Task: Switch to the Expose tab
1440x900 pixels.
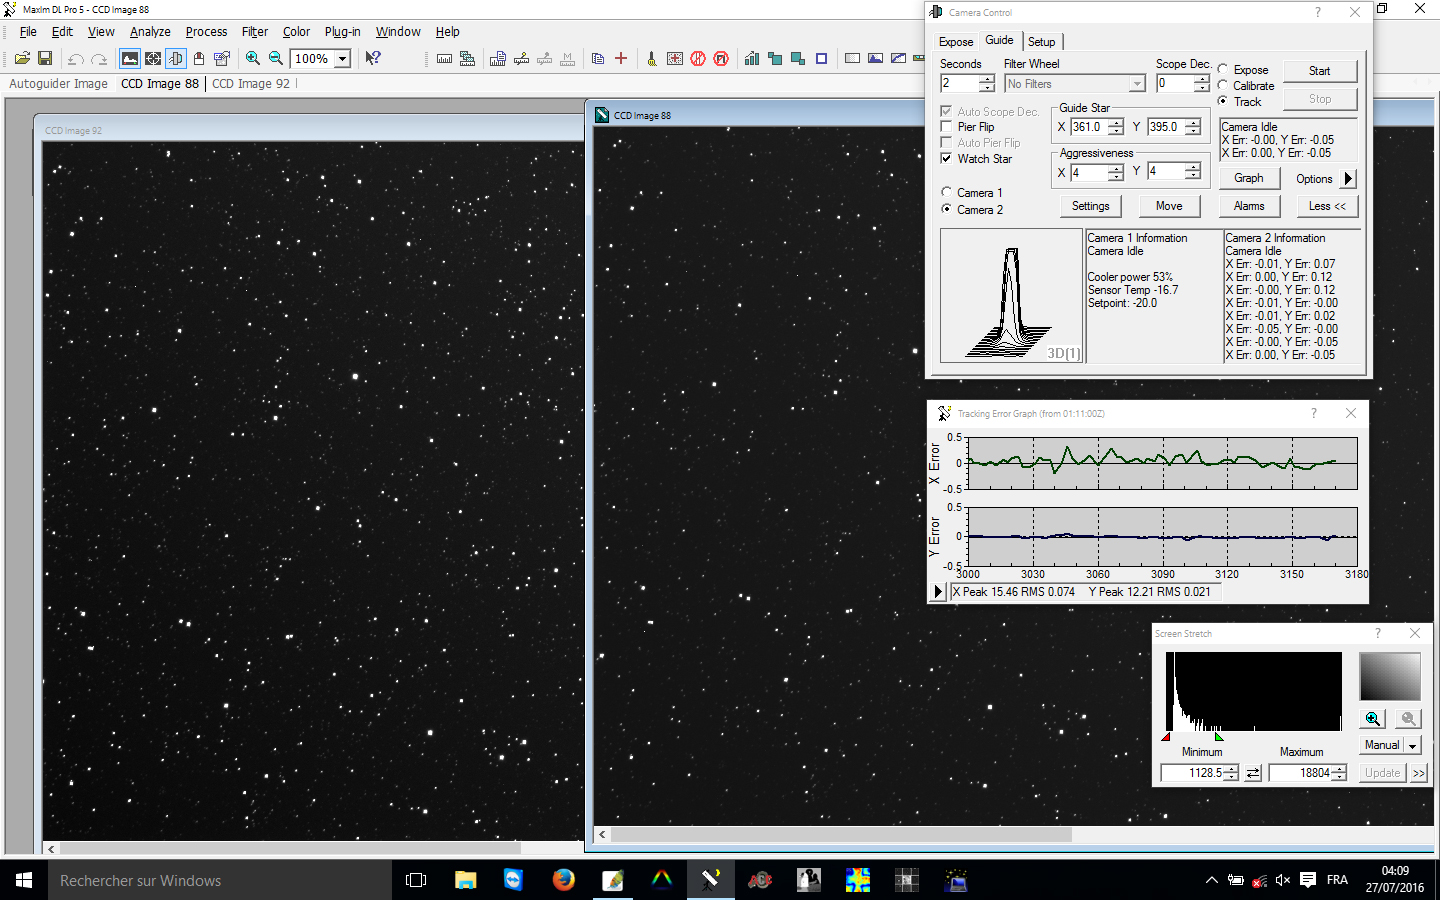Action: point(955,42)
